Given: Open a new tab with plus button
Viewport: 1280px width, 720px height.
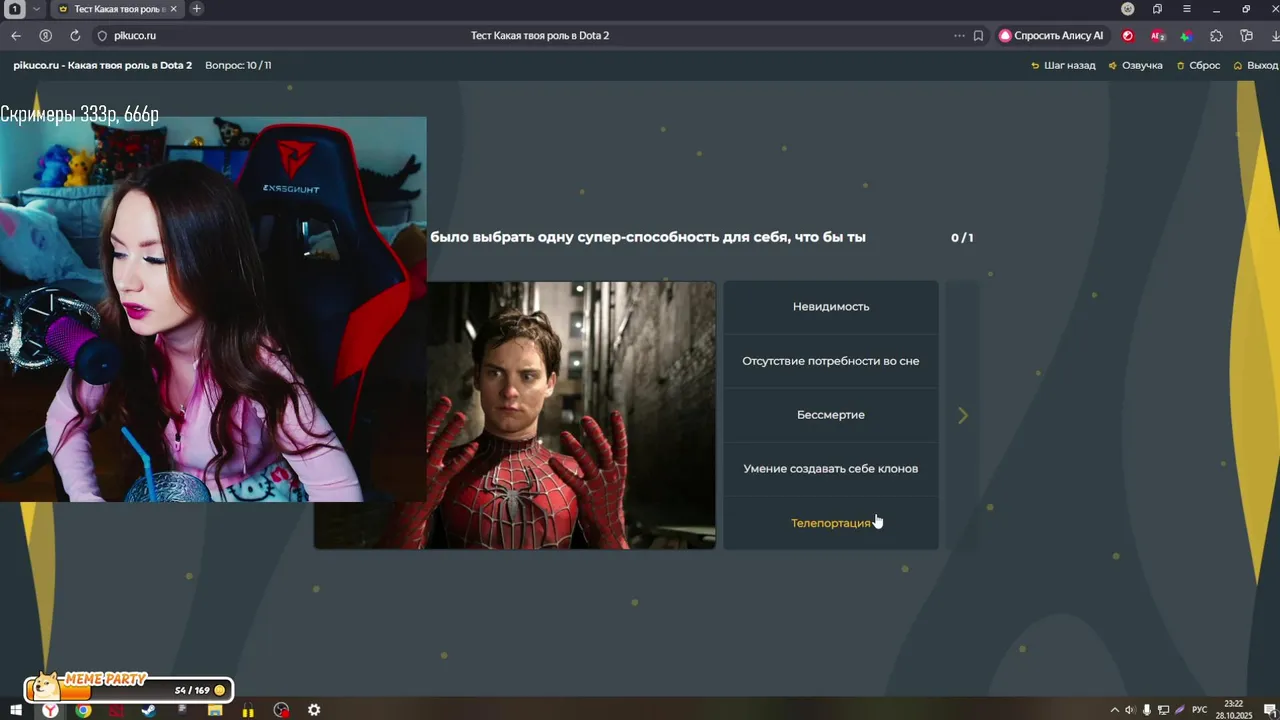Looking at the screenshot, I should coord(197,9).
